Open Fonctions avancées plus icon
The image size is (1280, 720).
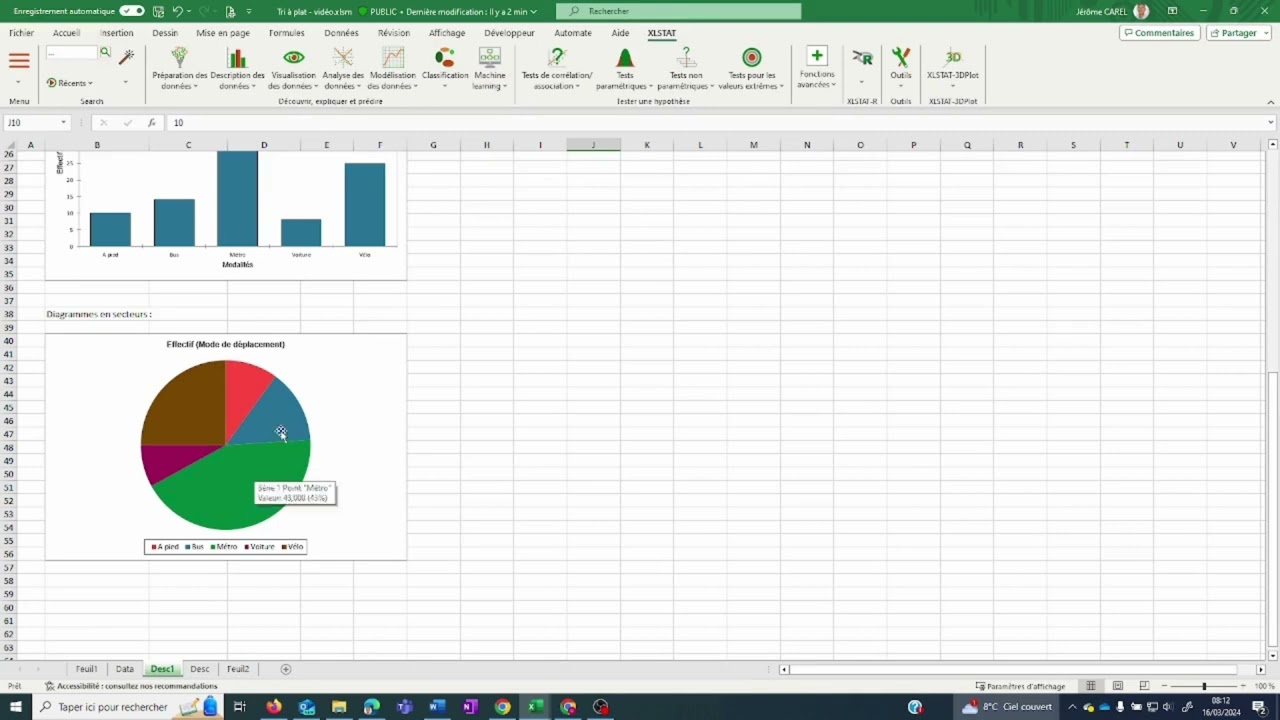(x=817, y=56)
